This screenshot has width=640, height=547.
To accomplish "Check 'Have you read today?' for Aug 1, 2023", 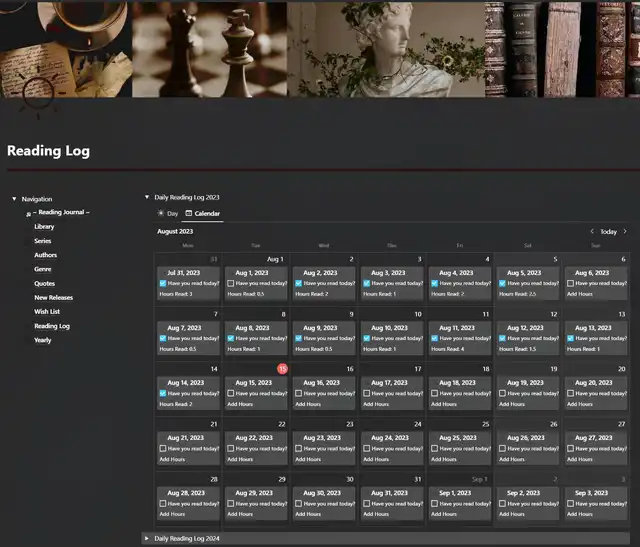I will tap(231, 283).
